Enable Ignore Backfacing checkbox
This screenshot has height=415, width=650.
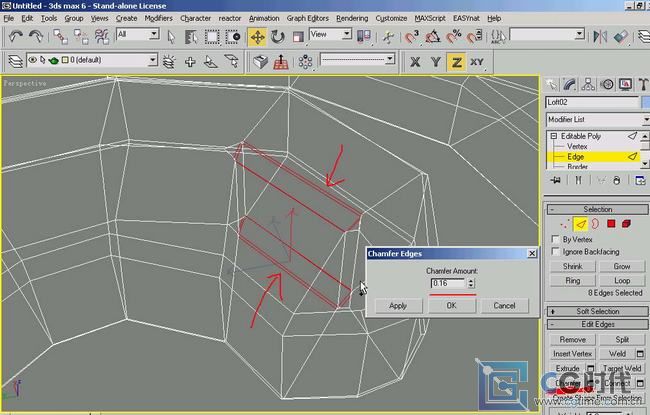(x=555, y=251)
